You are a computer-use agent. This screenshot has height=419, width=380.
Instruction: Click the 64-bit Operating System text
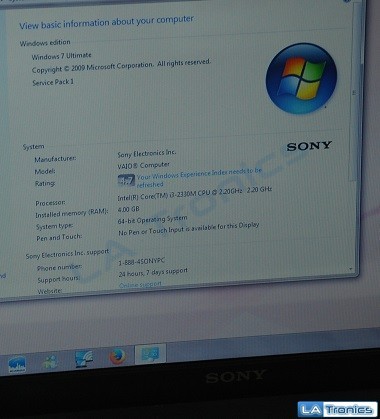(x=152, y=220)
